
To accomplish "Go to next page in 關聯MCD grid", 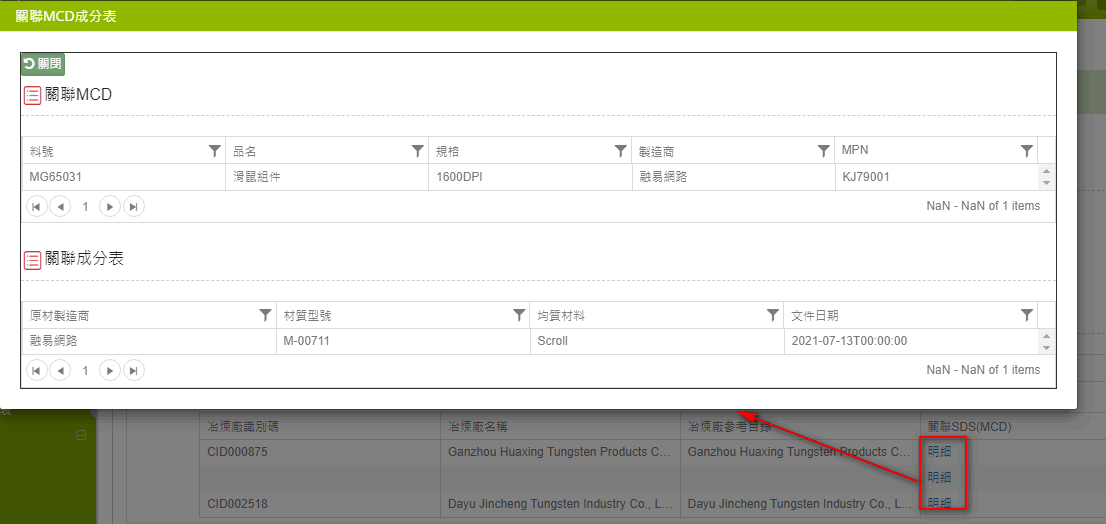I will click(x=110, y=207).
